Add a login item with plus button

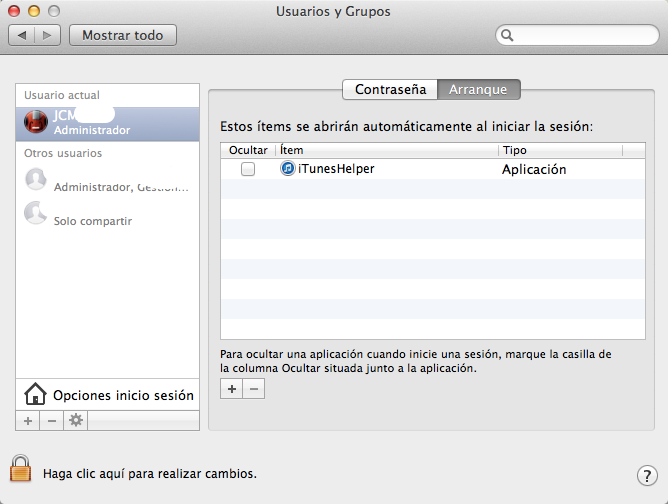click(x=232, y=389)
